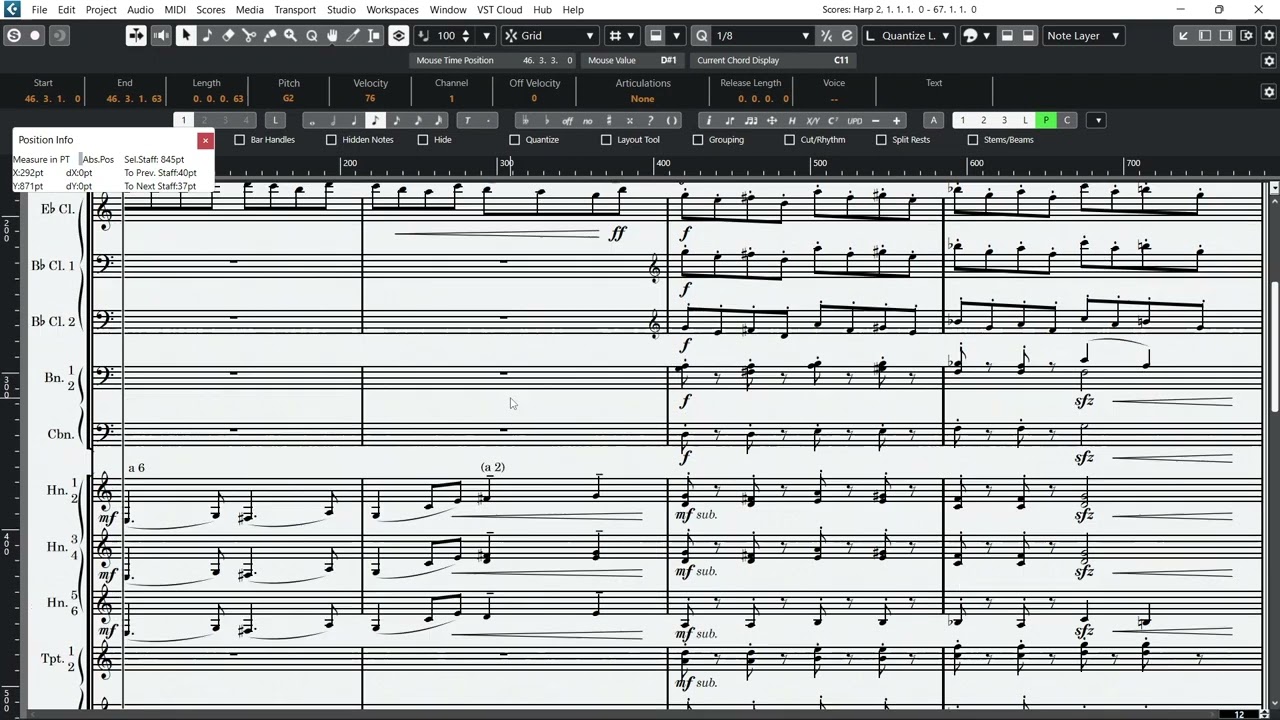Activate the green P project layer button
The width and height of the screenshot is (1280, 720).
coord(1046,120)
